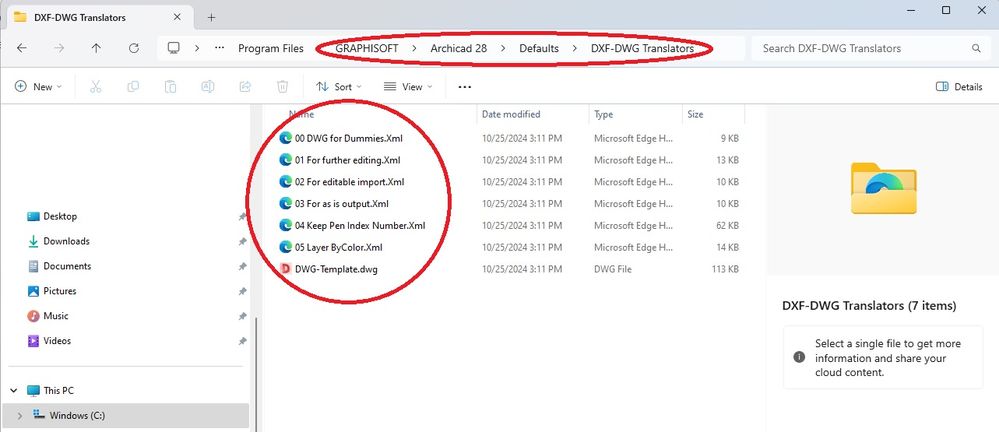Collapse the This PC tree node
The width and height of the screenshot is (999, 432).
coord(14,391)
